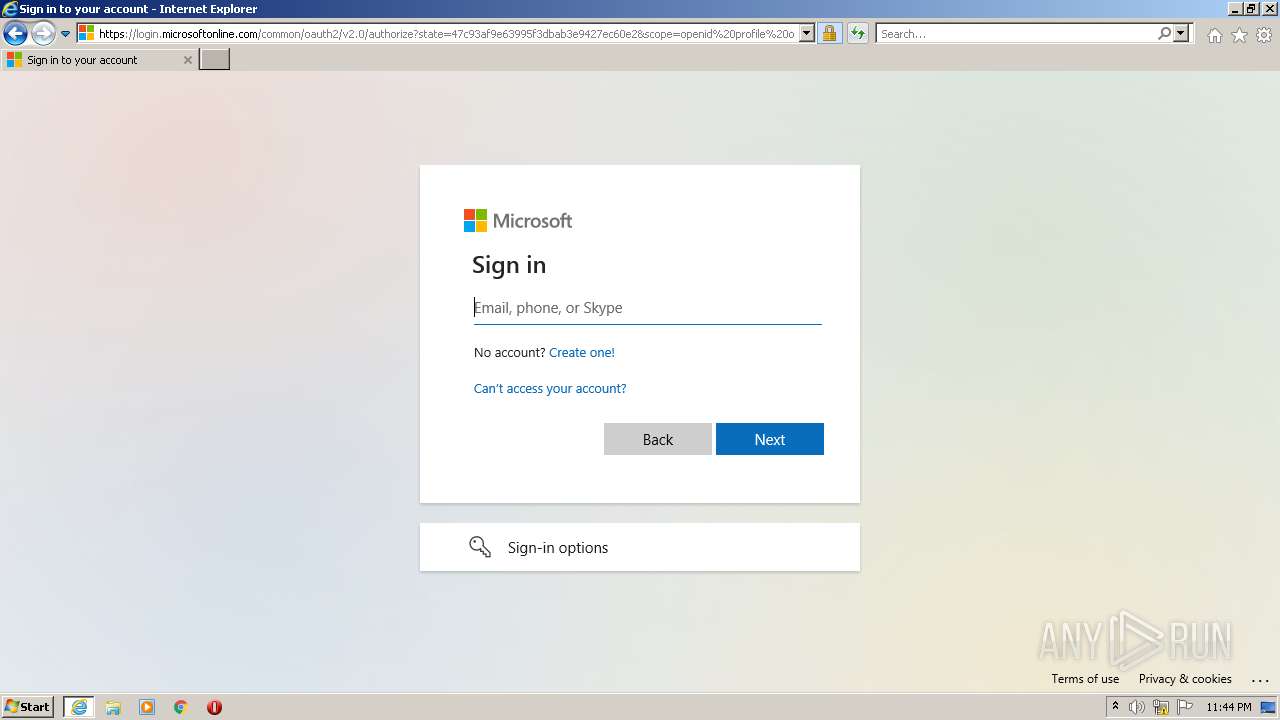1280x720 pixels.
Task: Click the volume speaker tray icon
Action: point(1137,707)
